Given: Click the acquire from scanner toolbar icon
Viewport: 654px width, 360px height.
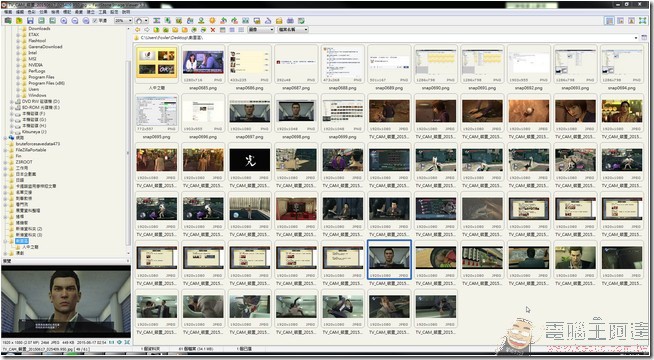Looking at the screenshot, I should click(8, 20).
